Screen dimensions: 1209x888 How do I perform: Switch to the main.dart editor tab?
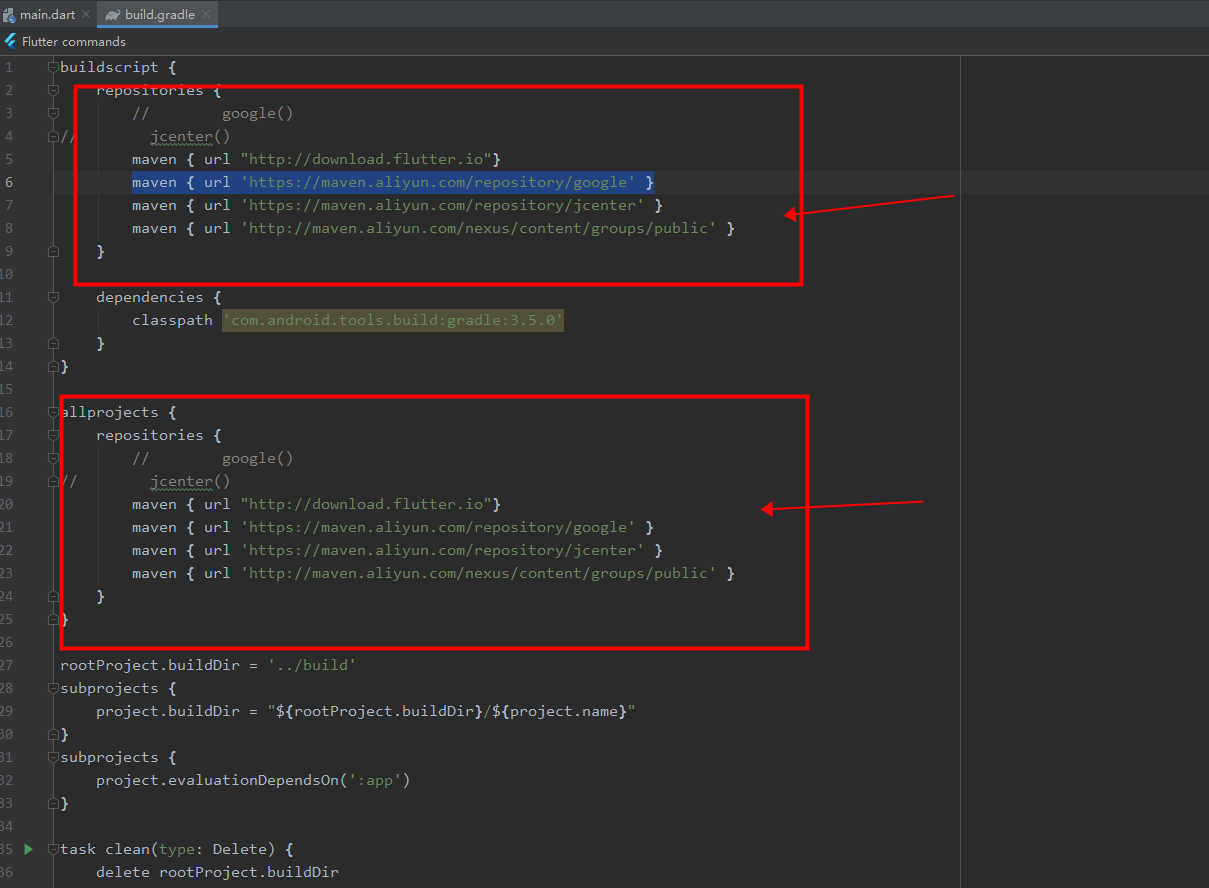tap(47, 15)
